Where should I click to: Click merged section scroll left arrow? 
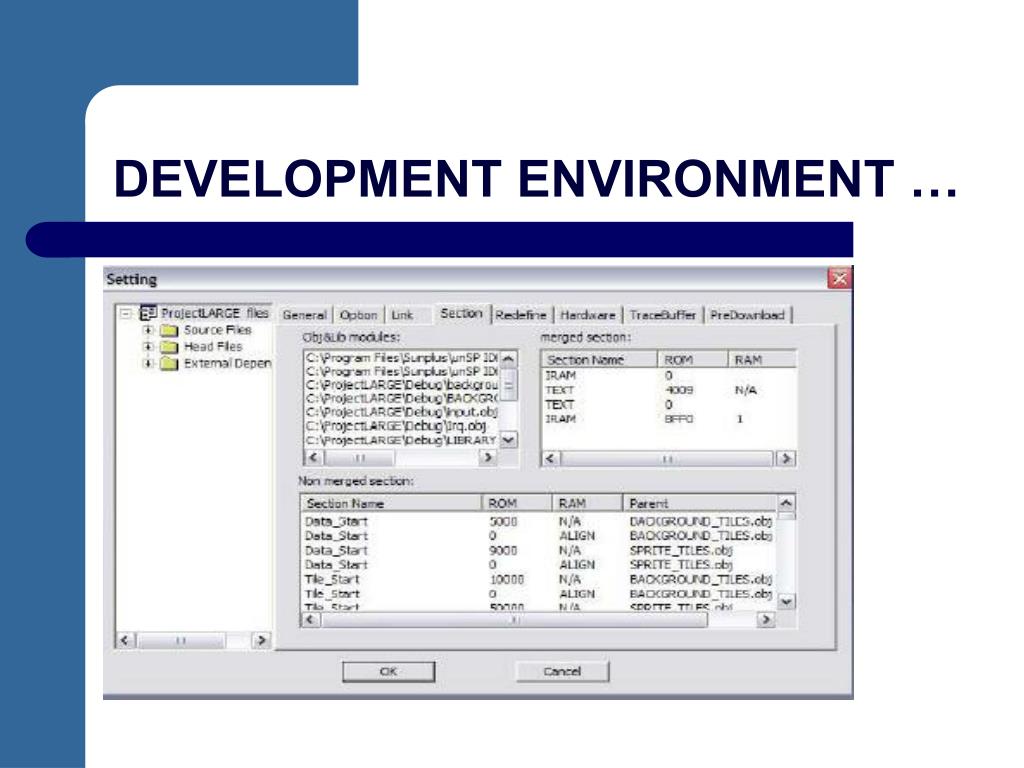(x=551, y=458)
